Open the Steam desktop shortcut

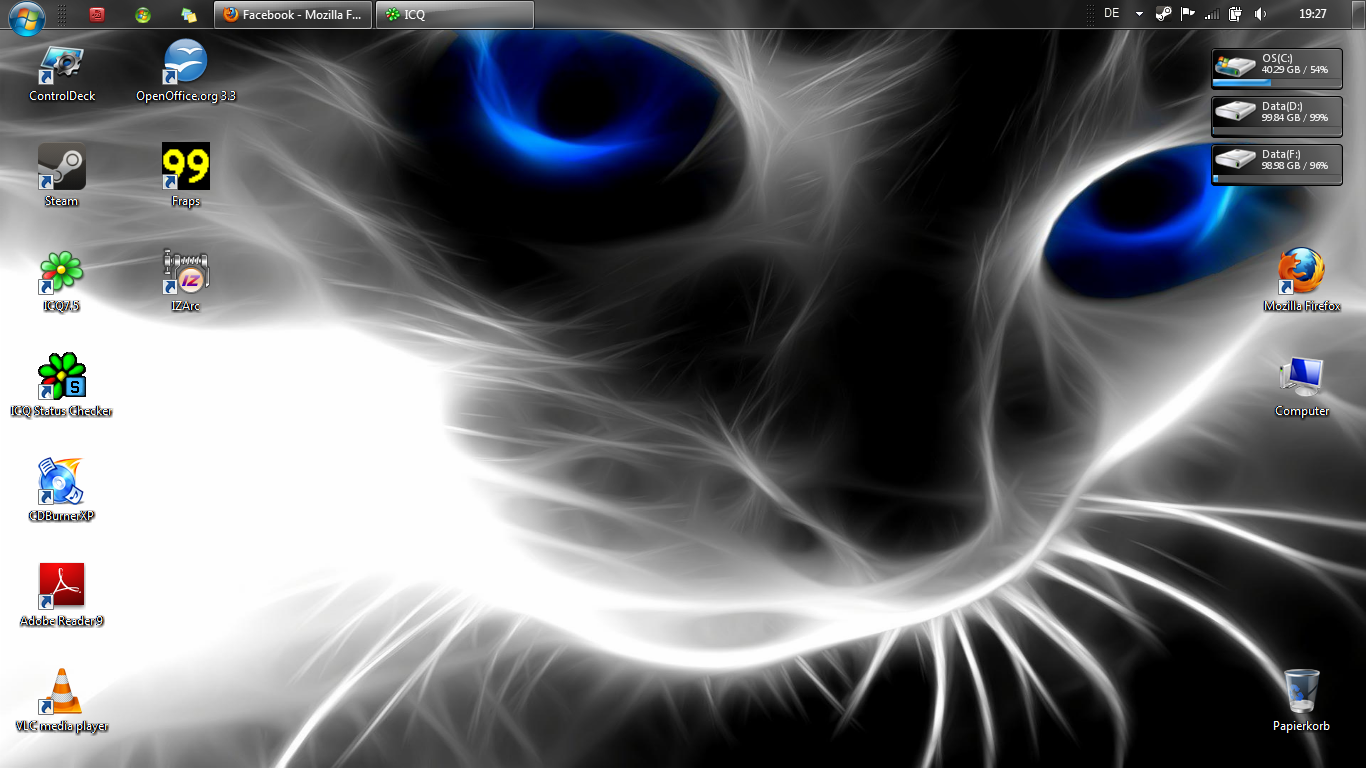coord(62,168)
